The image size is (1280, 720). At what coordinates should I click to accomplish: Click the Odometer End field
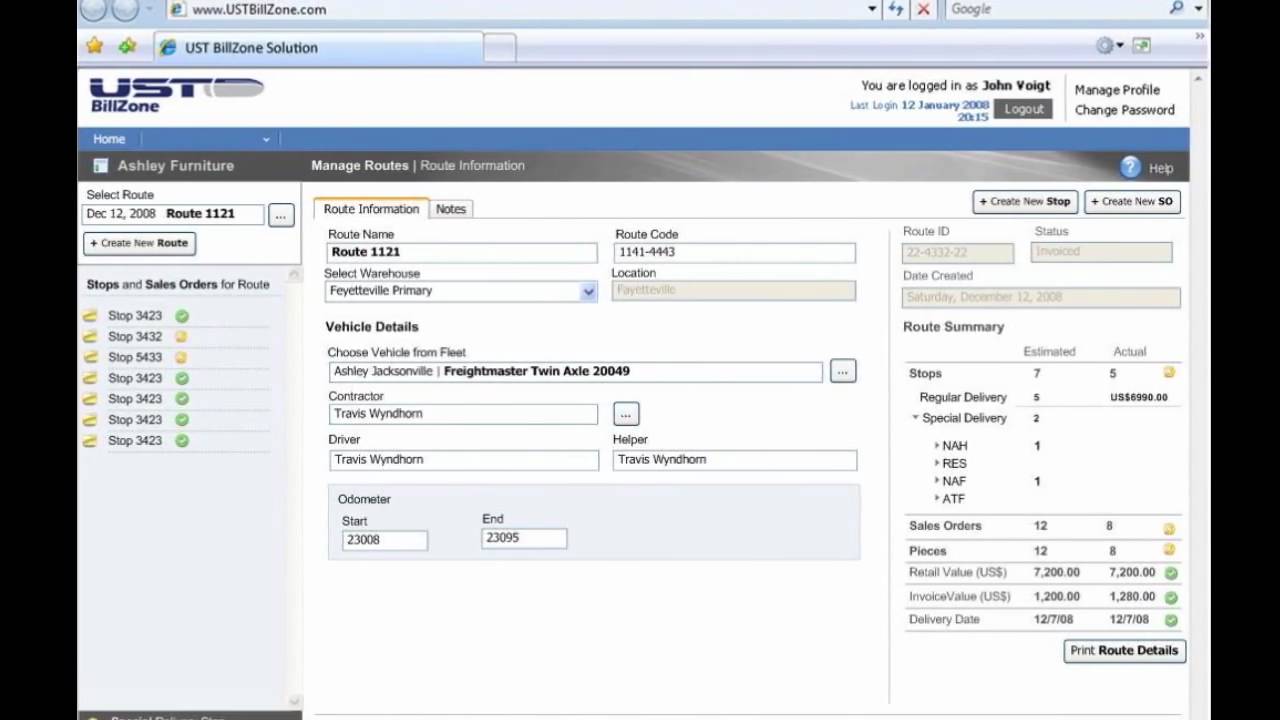pos(524,538)
